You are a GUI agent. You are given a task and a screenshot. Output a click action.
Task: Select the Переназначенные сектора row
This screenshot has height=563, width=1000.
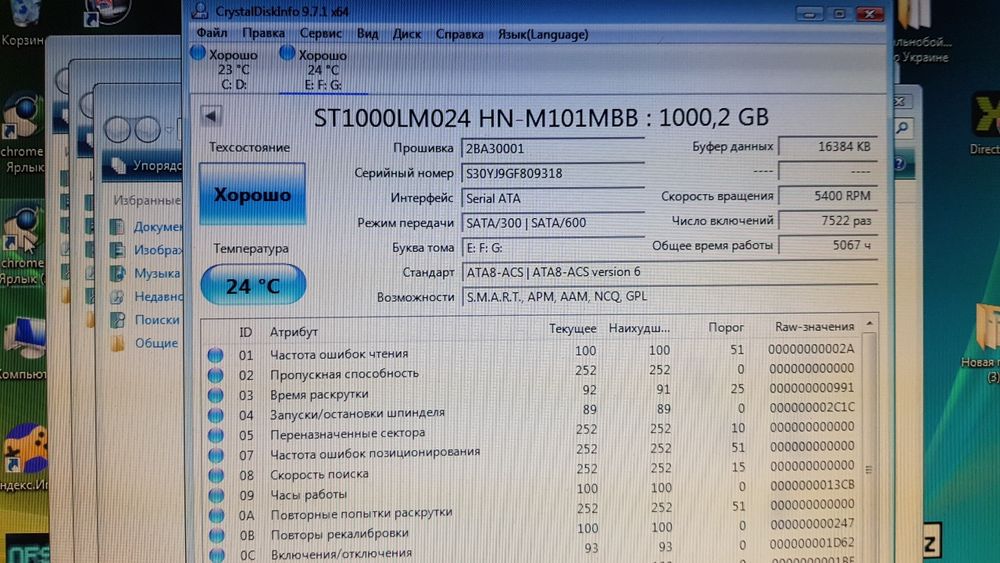click(x=533, y=431)
